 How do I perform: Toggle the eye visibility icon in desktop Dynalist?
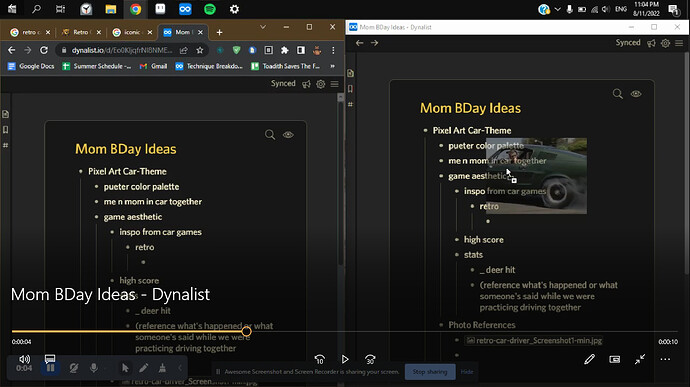point(636,94)
